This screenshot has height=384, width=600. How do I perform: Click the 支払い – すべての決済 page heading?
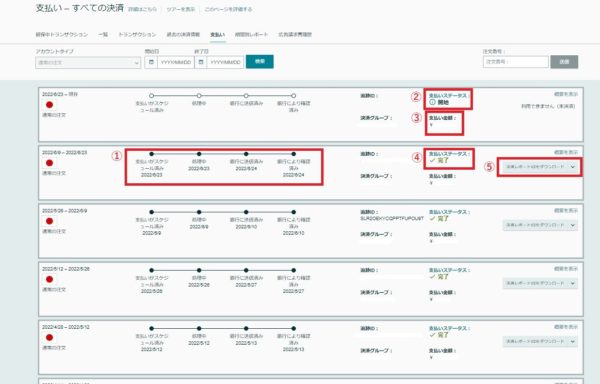pyautogui.click(x=80, y=8)
